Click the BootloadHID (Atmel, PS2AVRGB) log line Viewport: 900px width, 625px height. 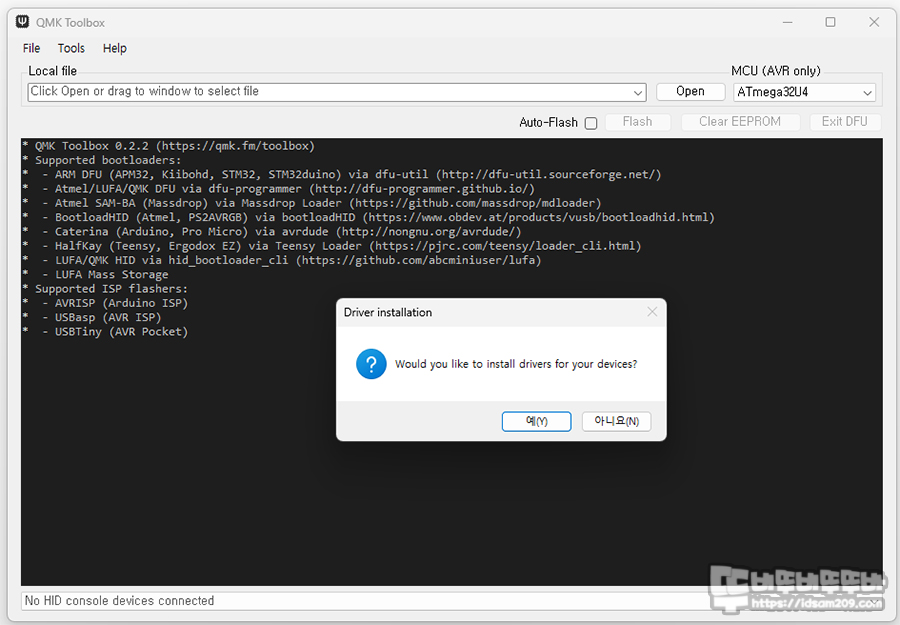[368, 218]
